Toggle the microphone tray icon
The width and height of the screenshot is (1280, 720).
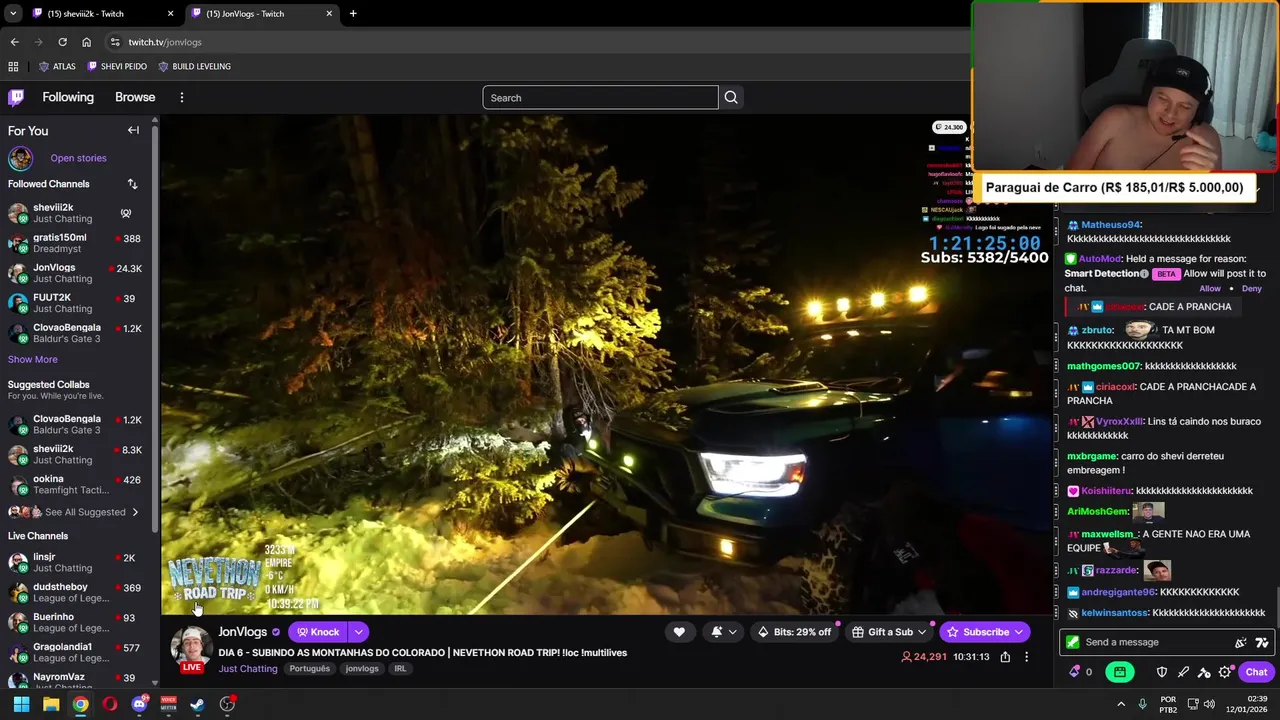click(1142, 704)
